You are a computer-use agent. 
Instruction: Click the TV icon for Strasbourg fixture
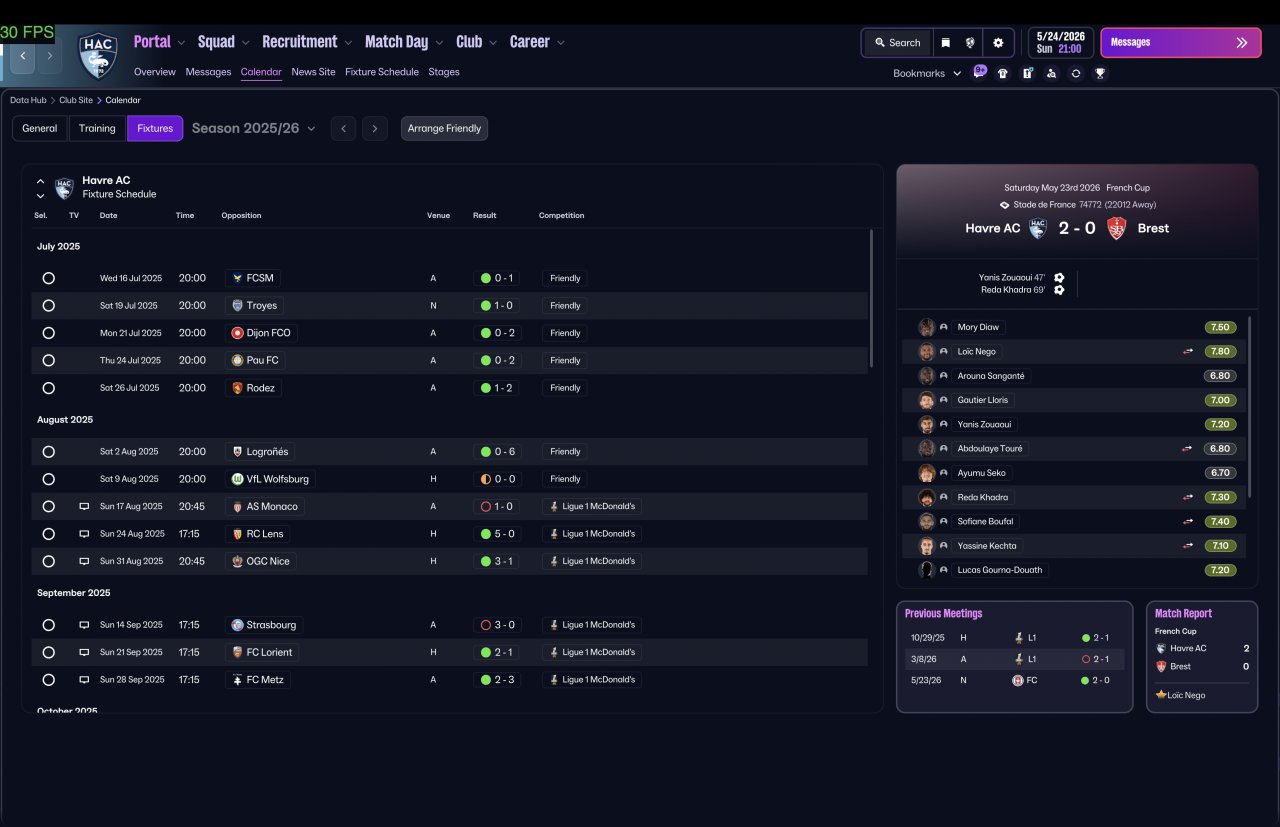pyautogui.click(x=84, y=625)
